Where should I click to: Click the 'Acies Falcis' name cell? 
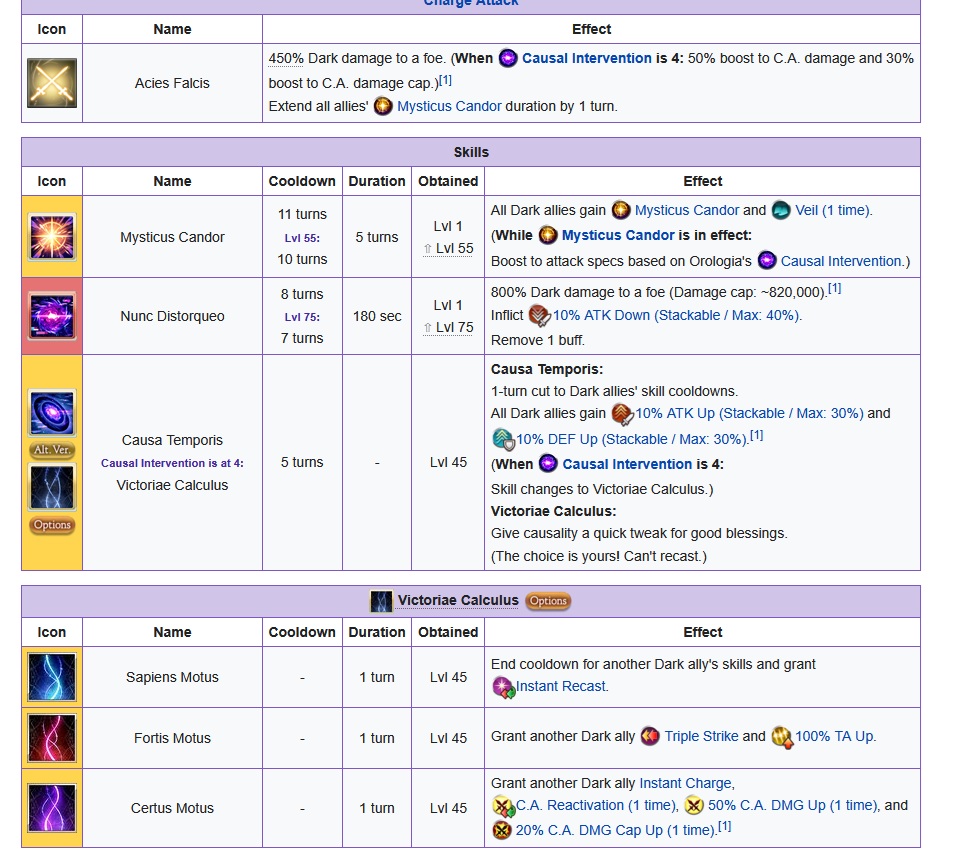coord(172,83)
